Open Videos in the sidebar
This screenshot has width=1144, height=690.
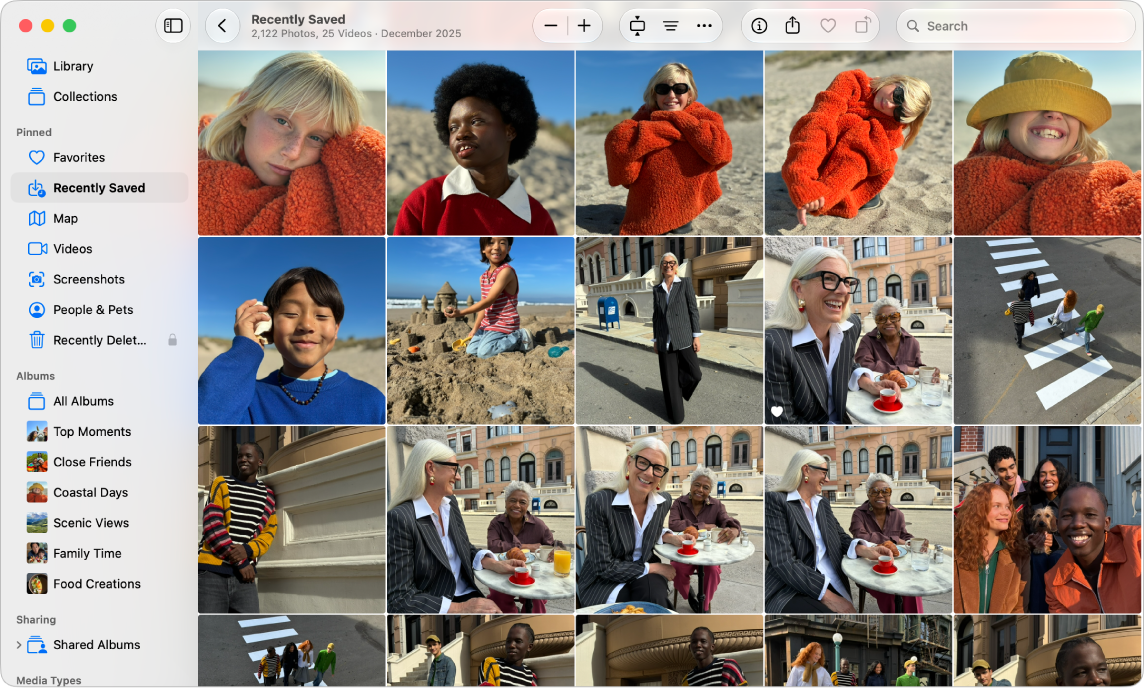99,249
